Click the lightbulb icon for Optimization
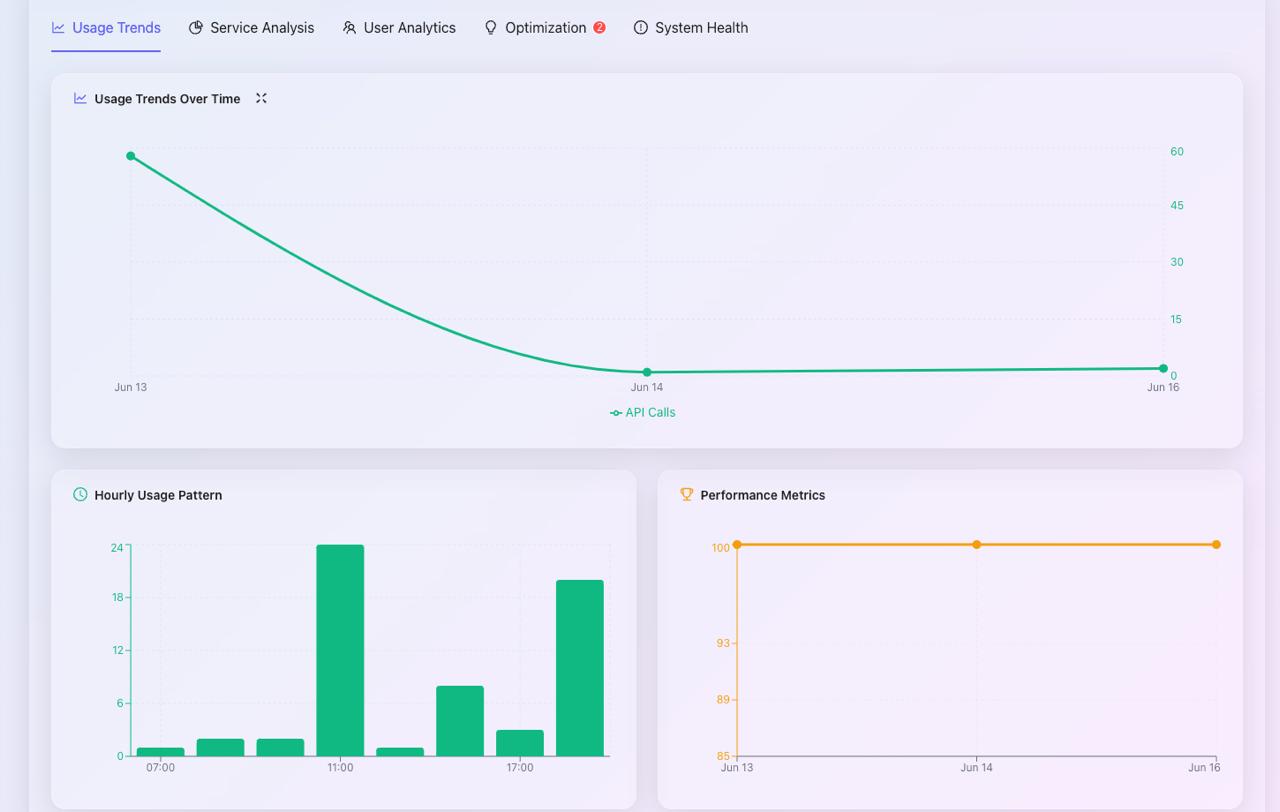 pyautogui.click(x=490, y=28)
